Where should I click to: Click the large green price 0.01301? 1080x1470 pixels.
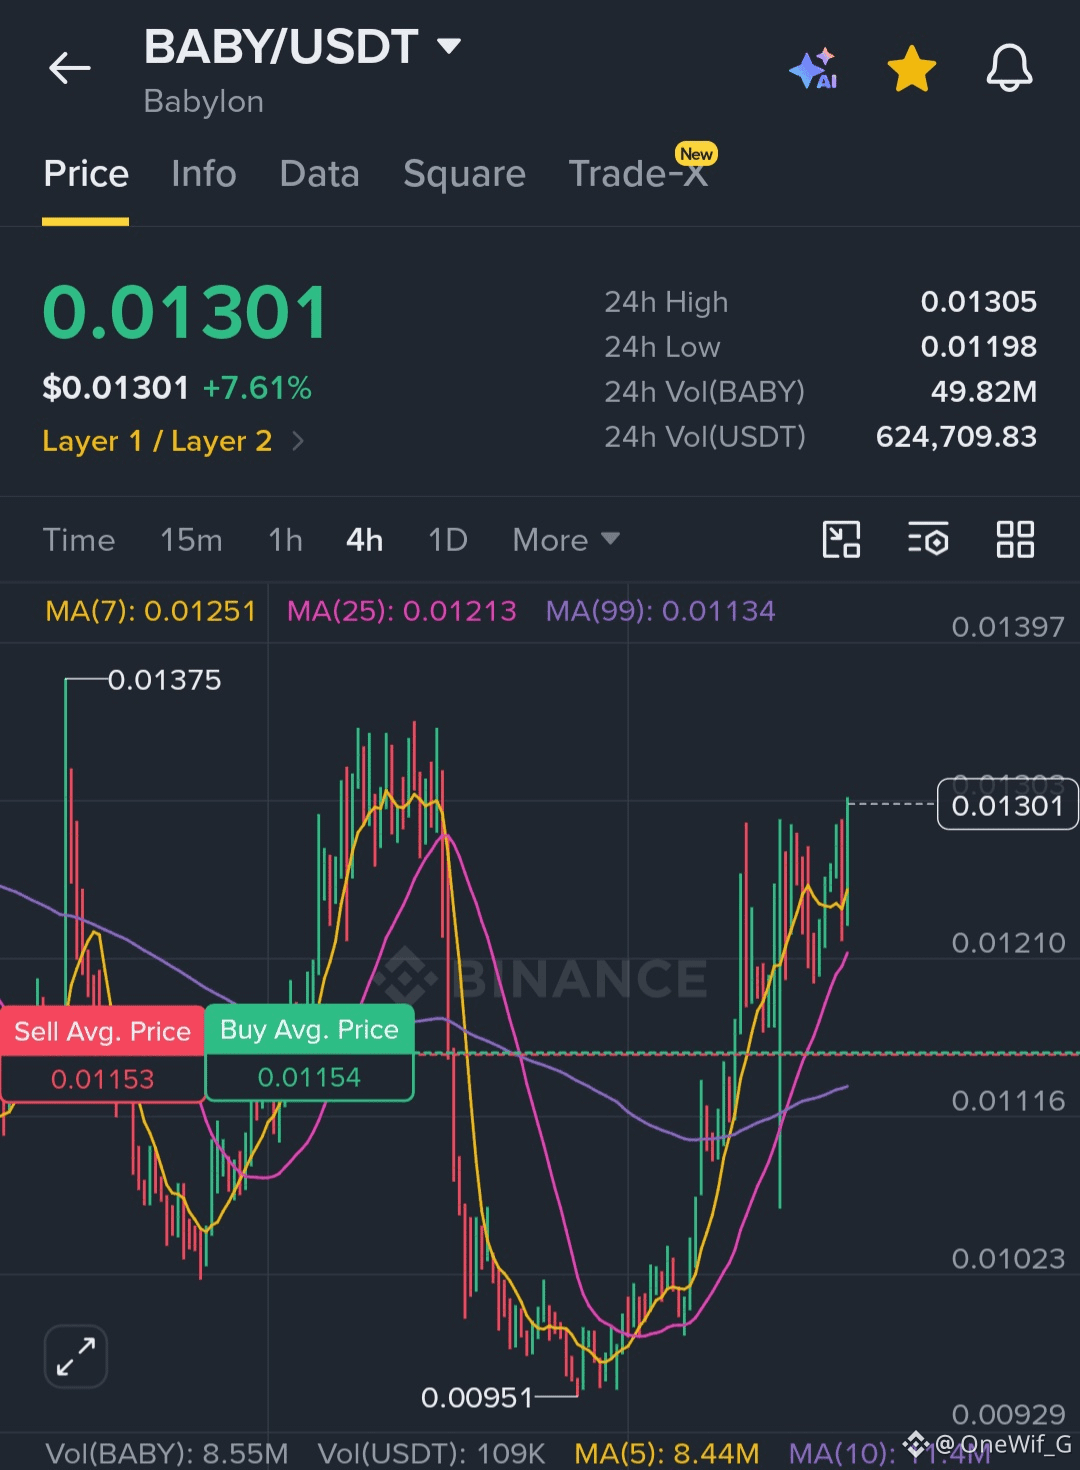tap(186, 313)
